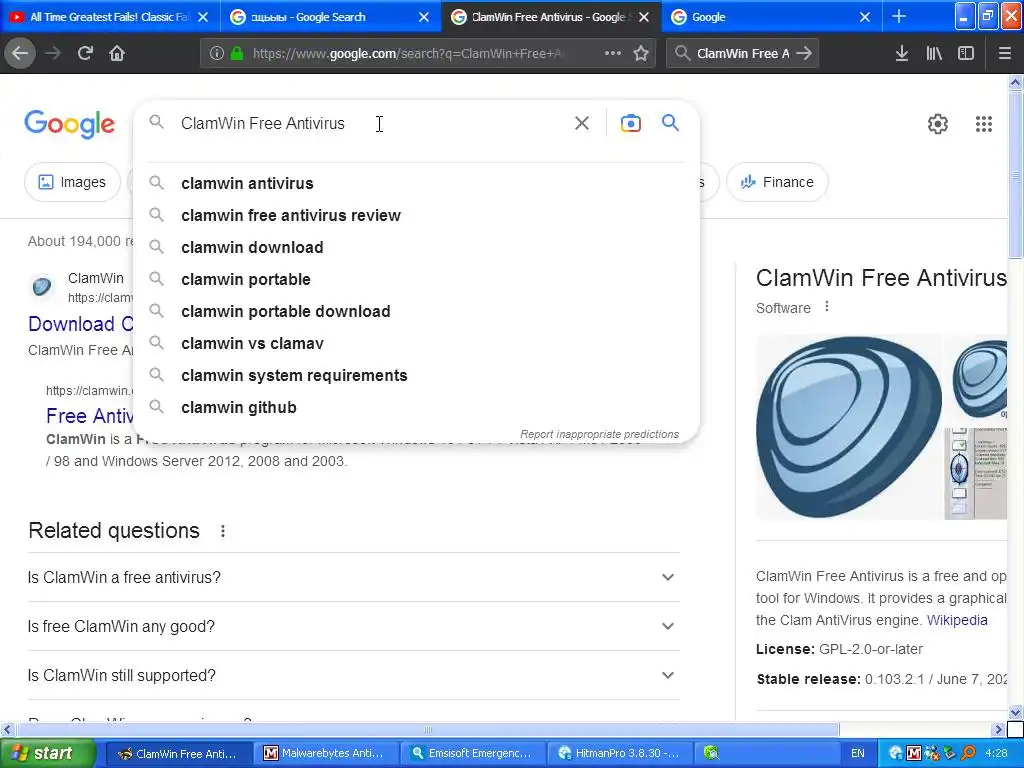Choose suggestion clamwin github
Screen dimensions: 1024x768
click(416, 408)
